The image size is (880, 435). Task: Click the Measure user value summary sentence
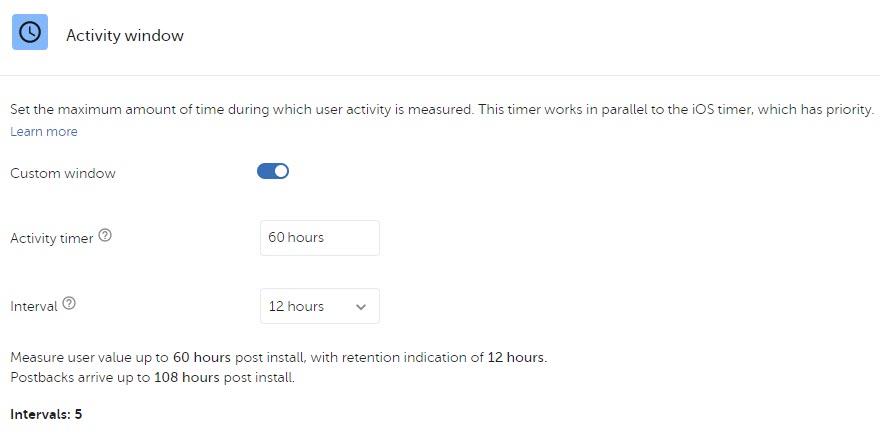pyautogui.click(x=278, y=358)
